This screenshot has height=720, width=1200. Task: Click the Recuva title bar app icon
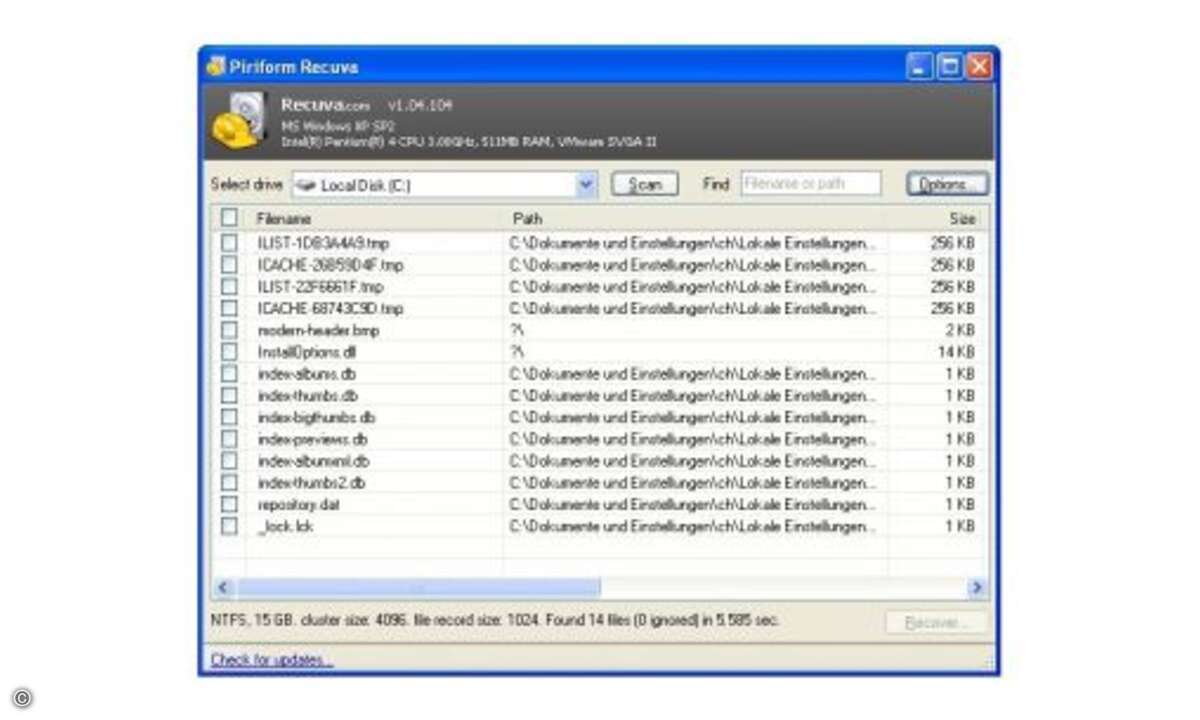216,67
